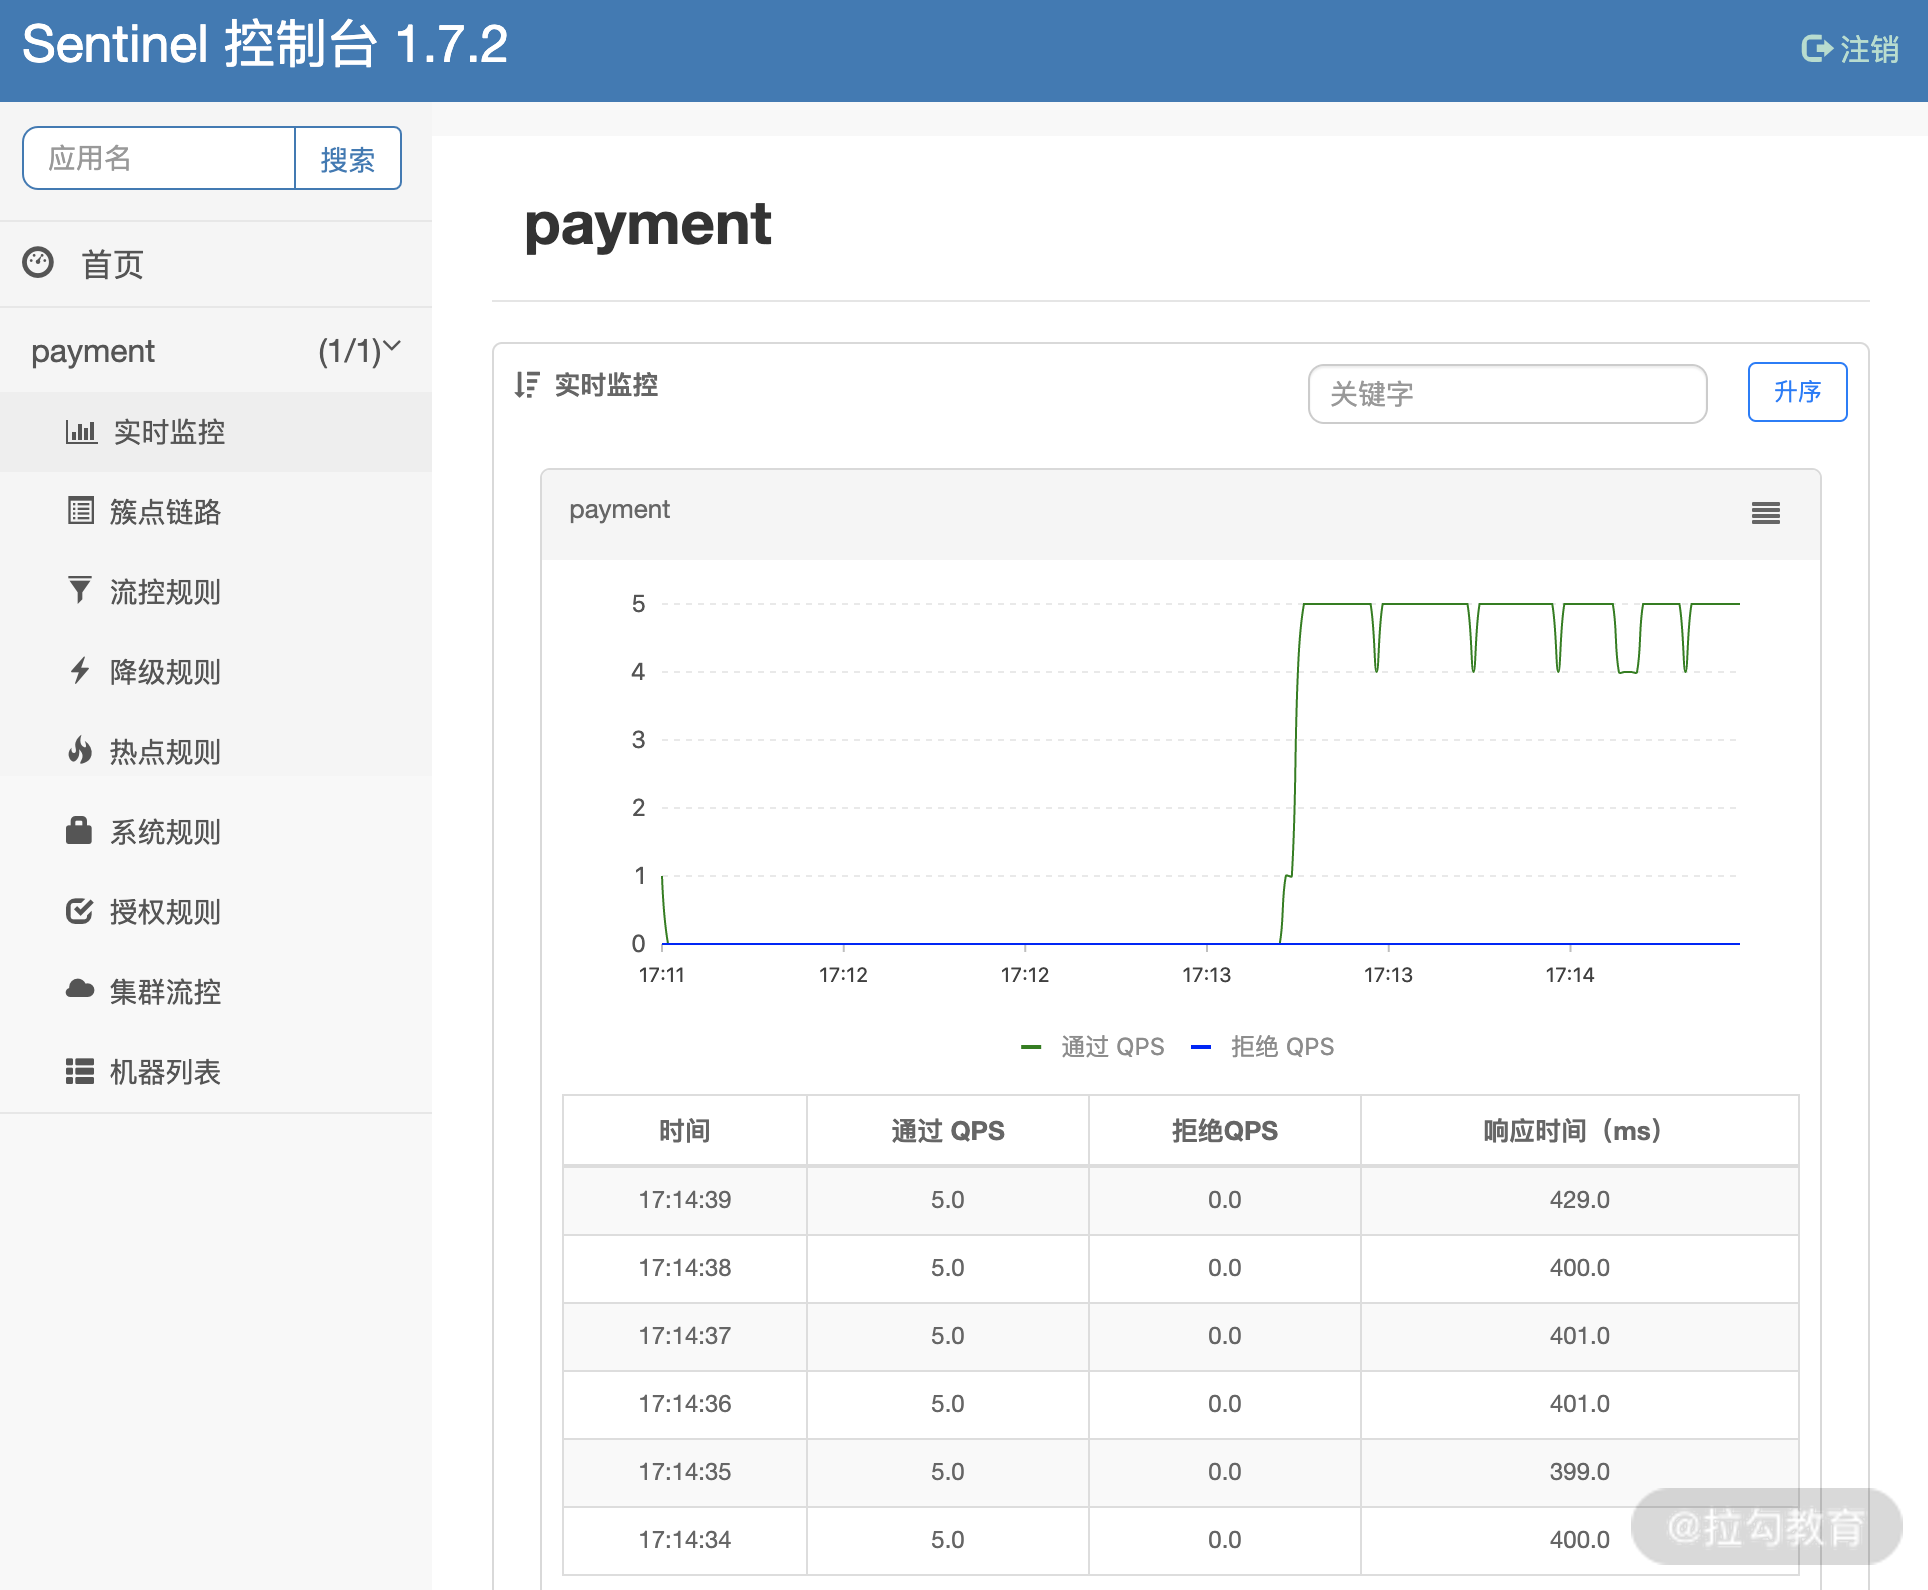This screenshot has height=1590, width=1928.
Task: Click the 搜索 button
Action: point(348,158)
